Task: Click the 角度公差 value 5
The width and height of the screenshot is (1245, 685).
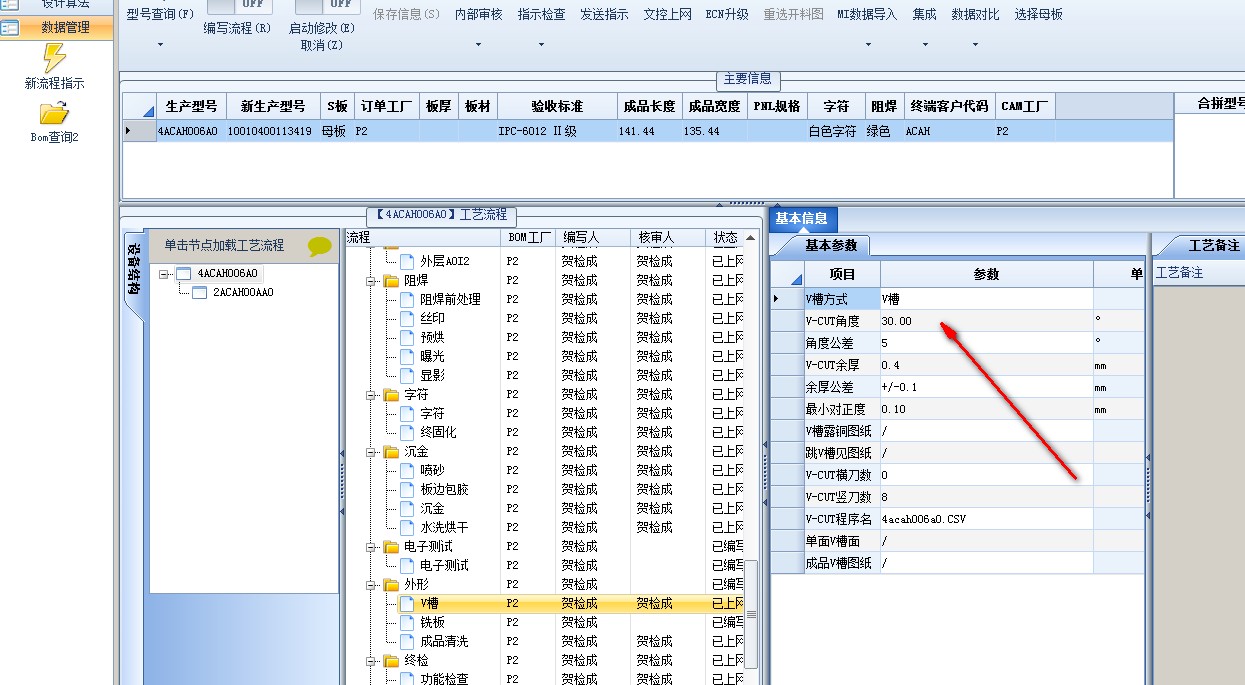Action: point(986,343)
